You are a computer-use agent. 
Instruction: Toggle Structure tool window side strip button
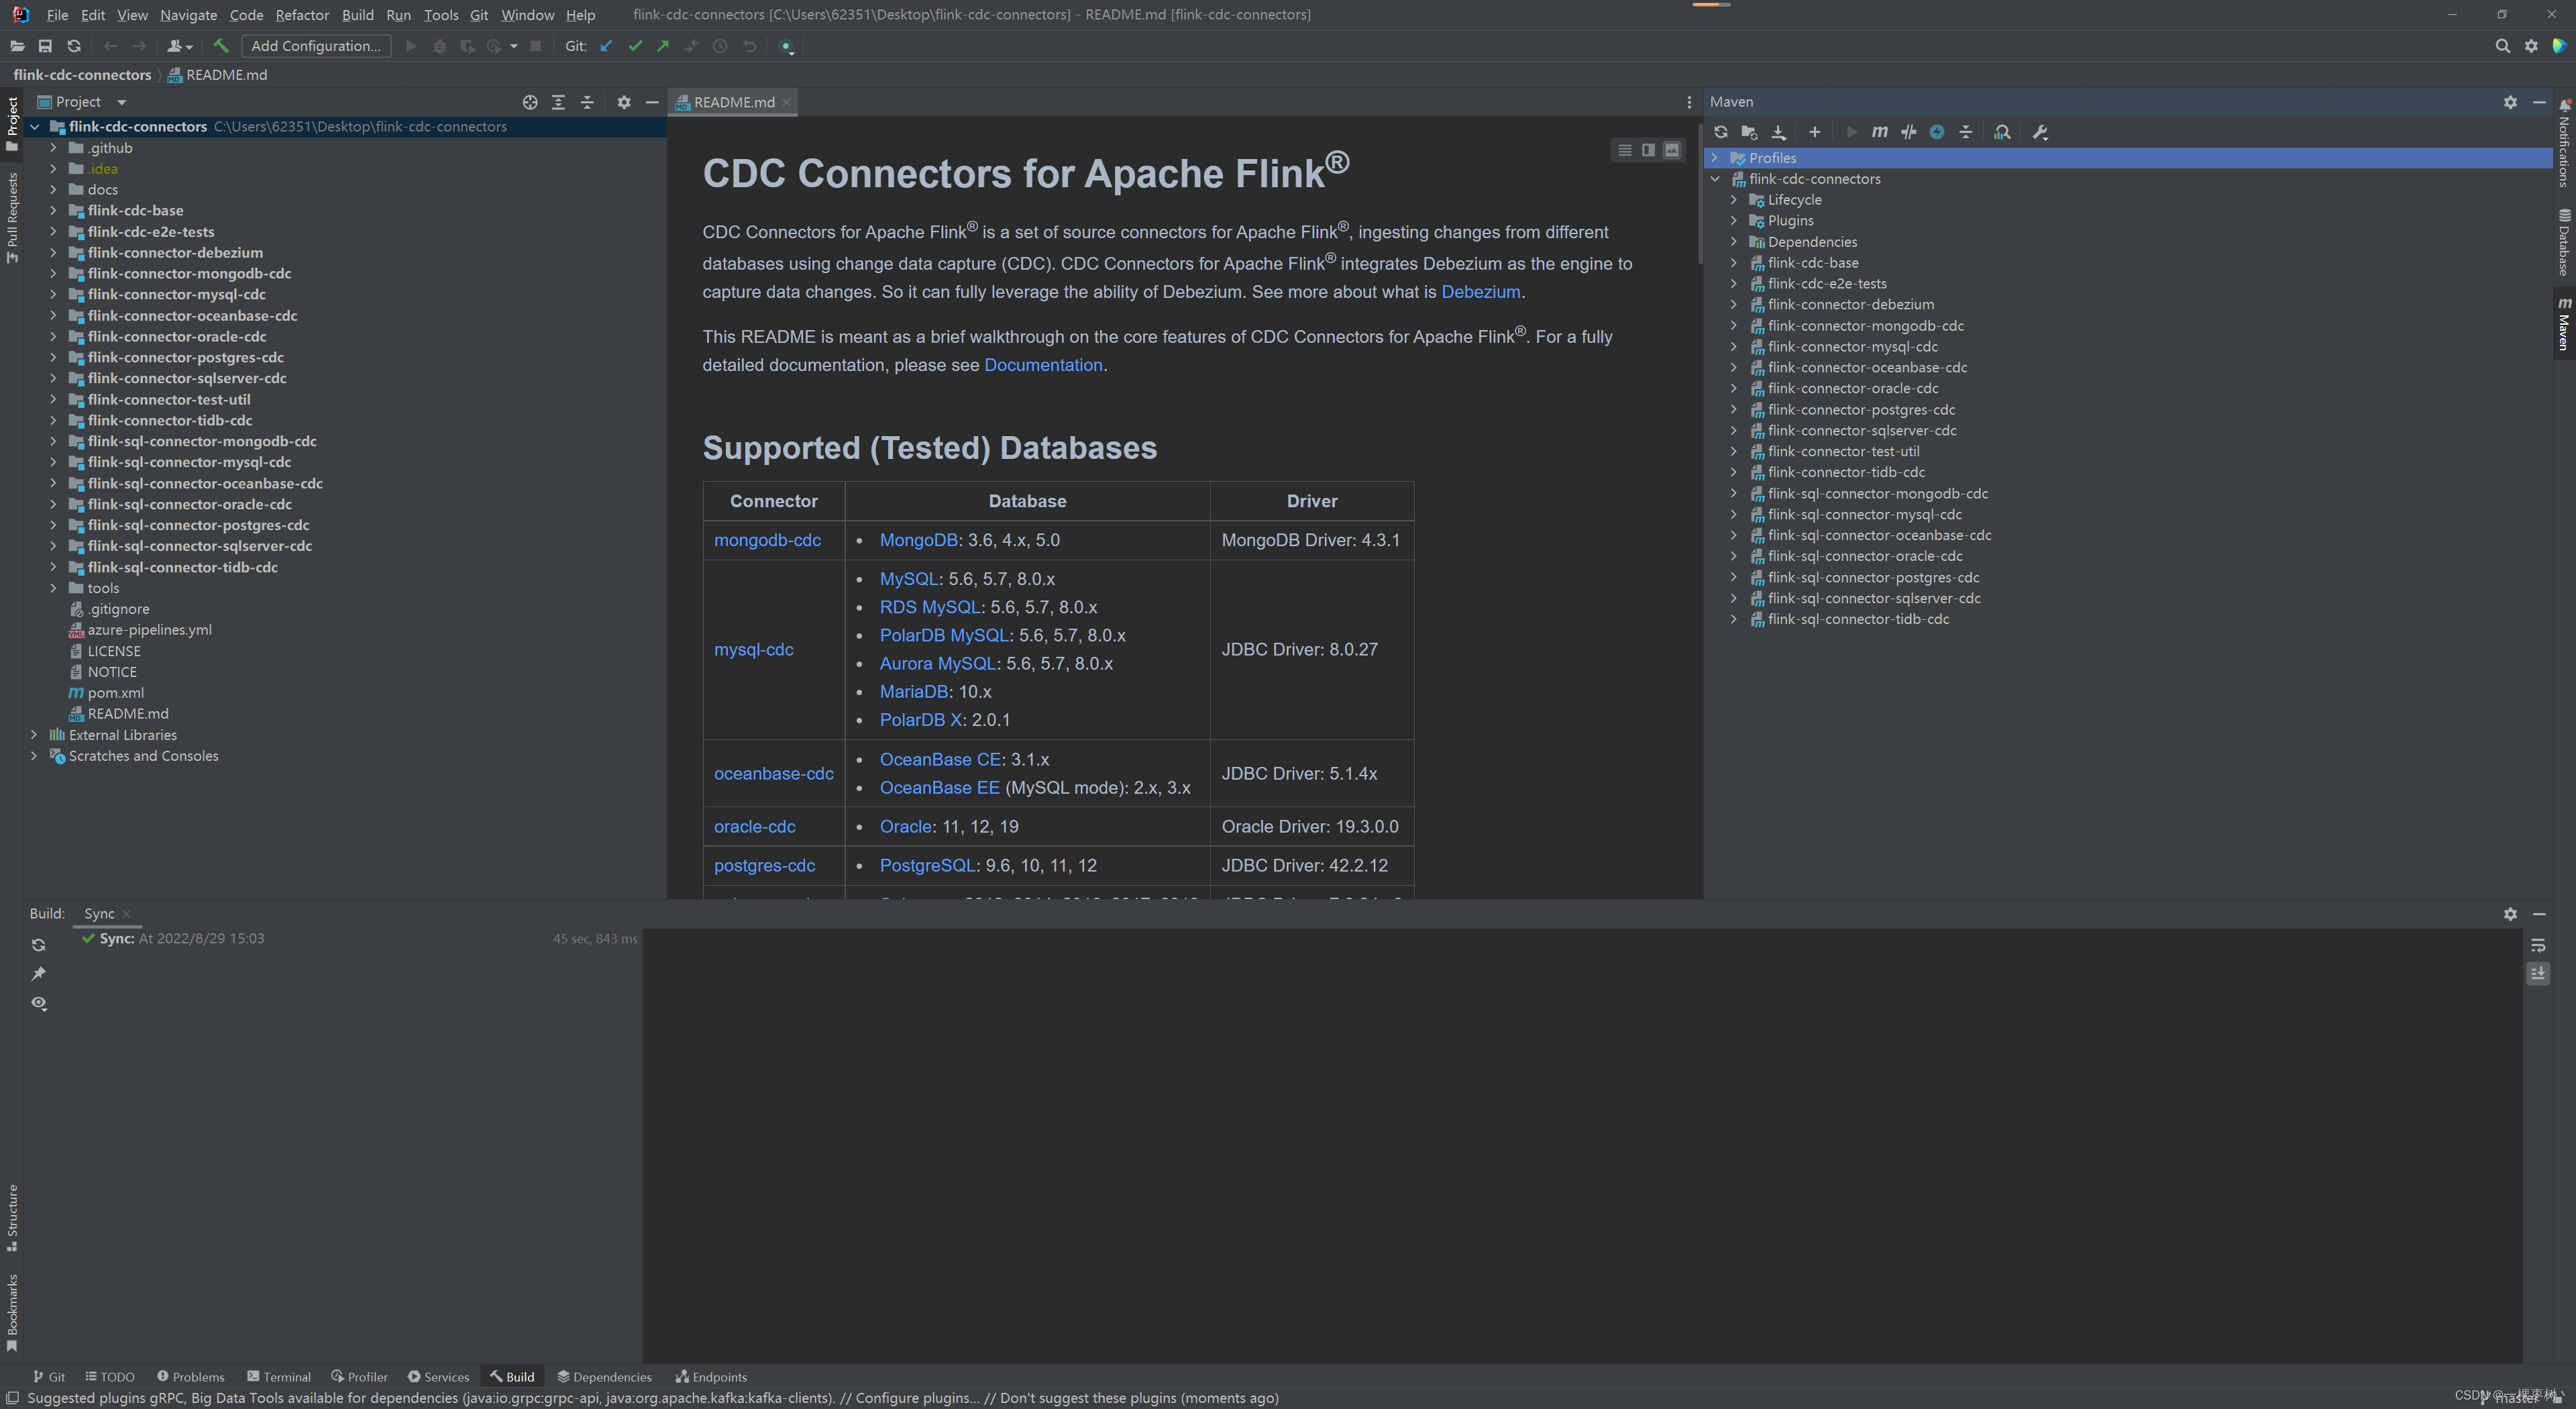click(12, 1218)
